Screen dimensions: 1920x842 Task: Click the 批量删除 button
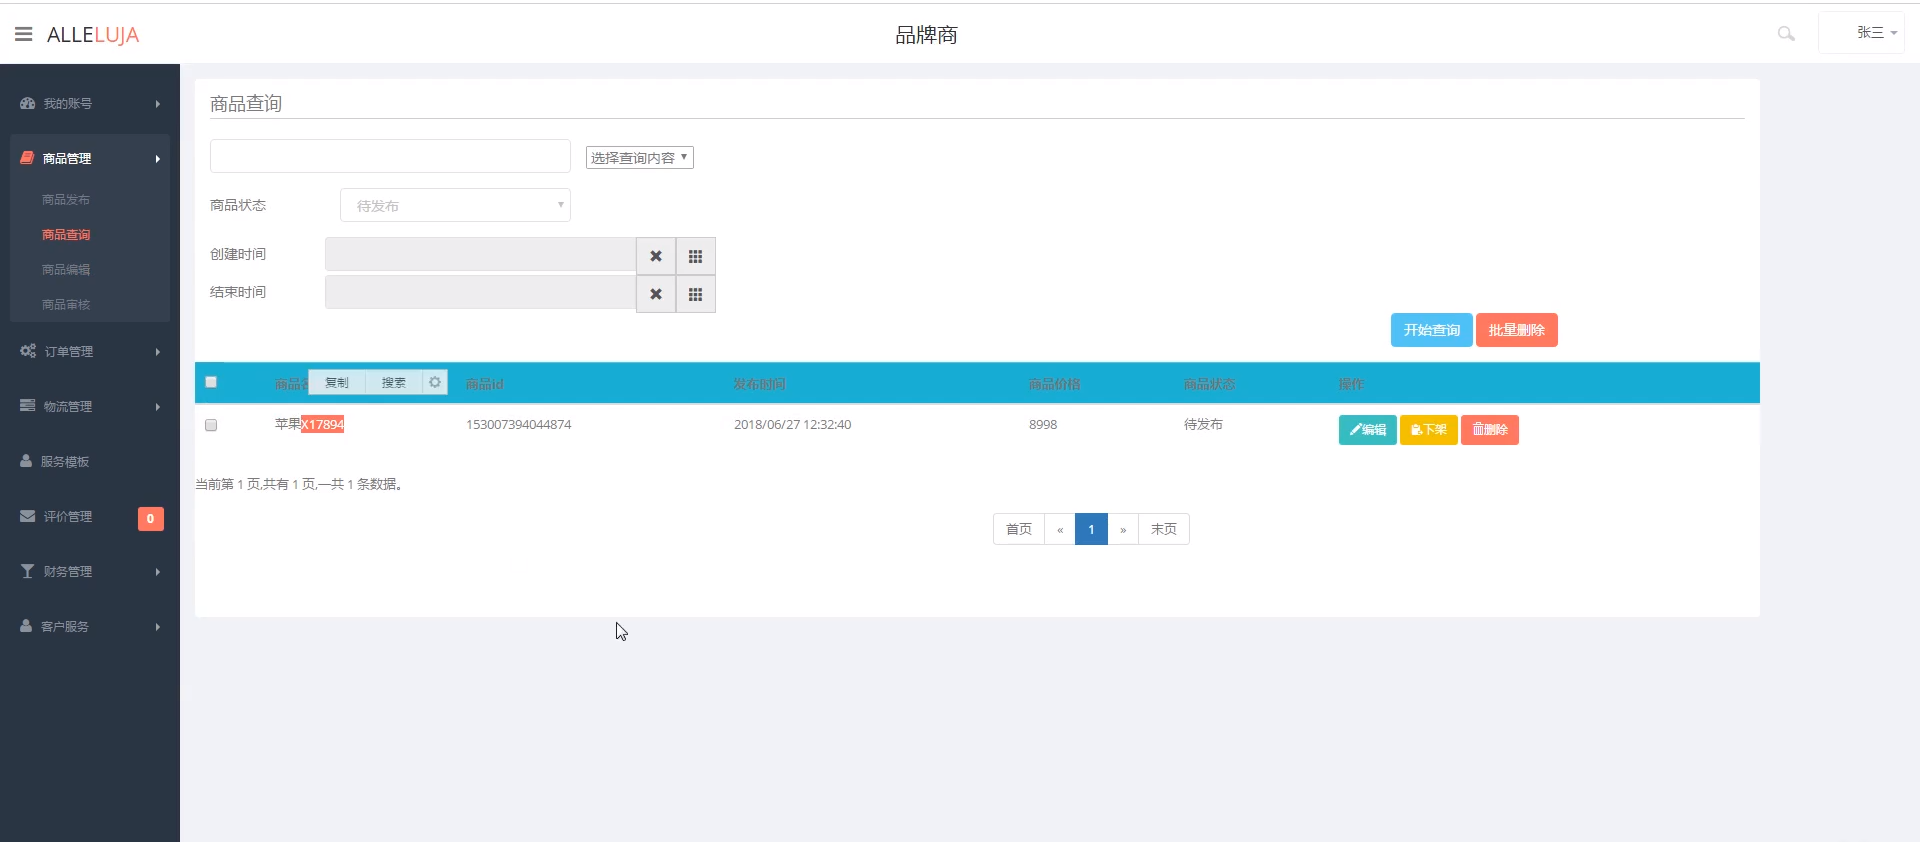(x=1517, y=330)
